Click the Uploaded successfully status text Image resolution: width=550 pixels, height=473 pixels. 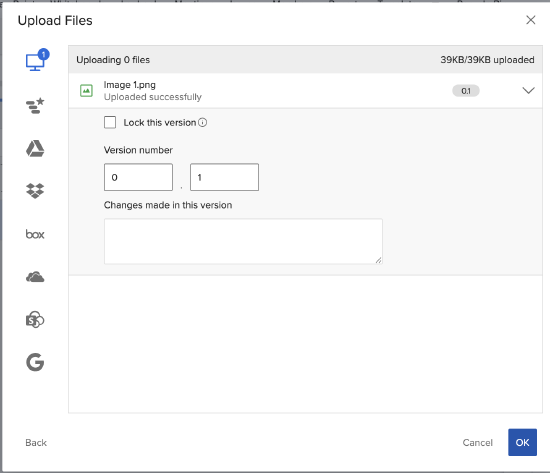click(153, 97)
